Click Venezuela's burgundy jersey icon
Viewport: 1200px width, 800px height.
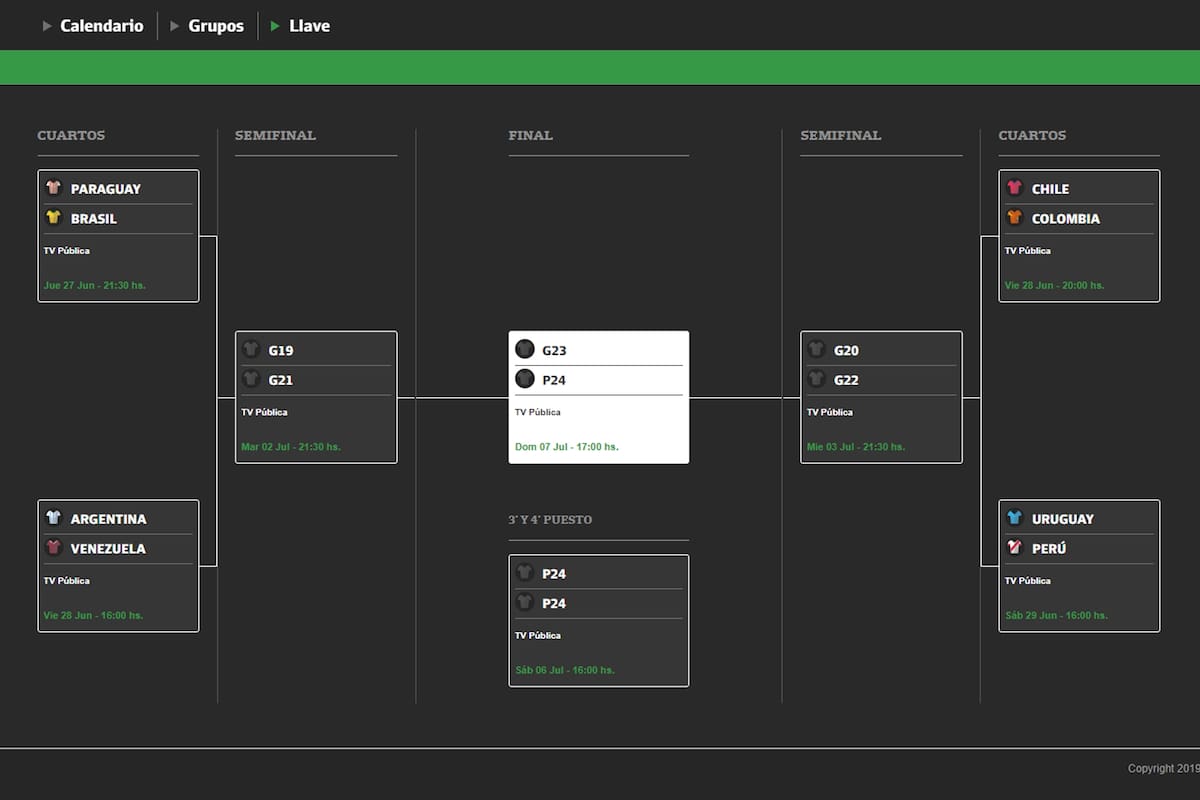click(53, 548)
